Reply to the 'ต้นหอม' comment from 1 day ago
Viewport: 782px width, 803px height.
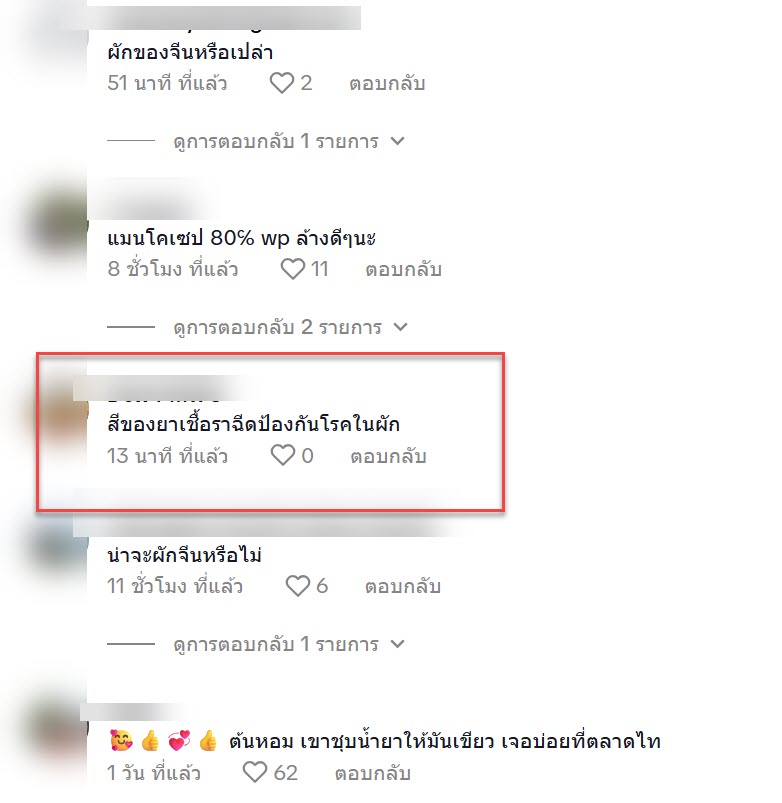[373, 773]
